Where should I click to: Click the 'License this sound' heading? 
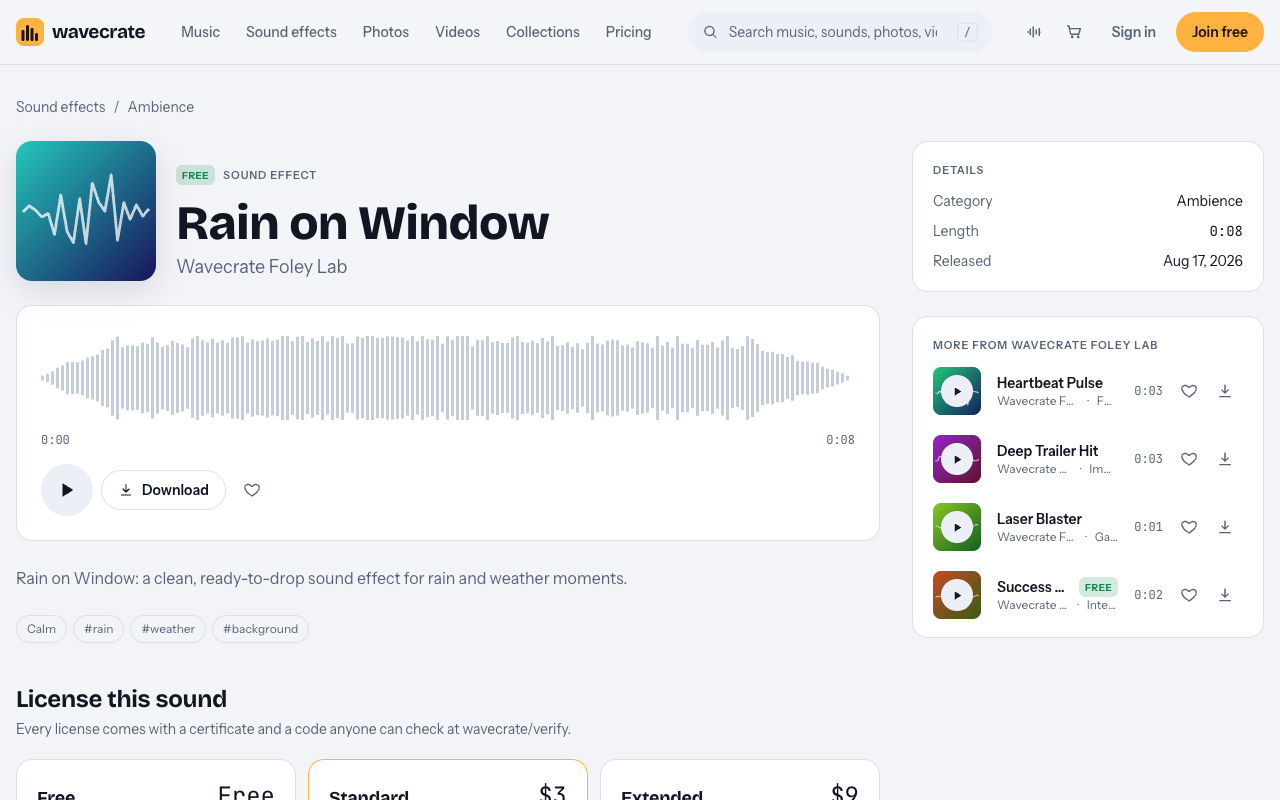(122, 699)
